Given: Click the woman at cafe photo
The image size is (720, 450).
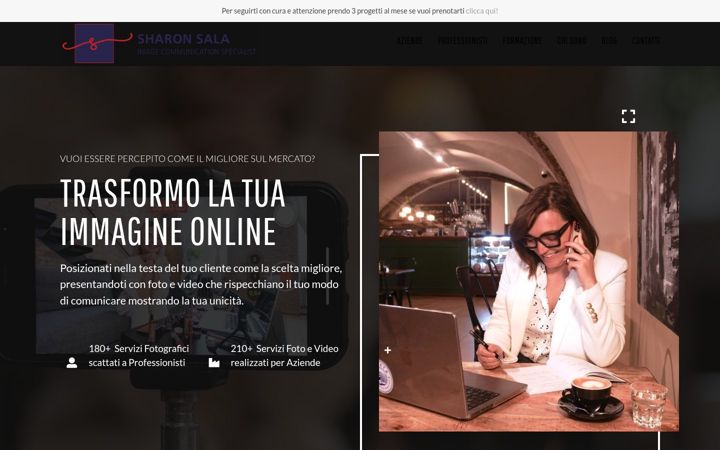Looking at the screenshot, I should [529, 281].
